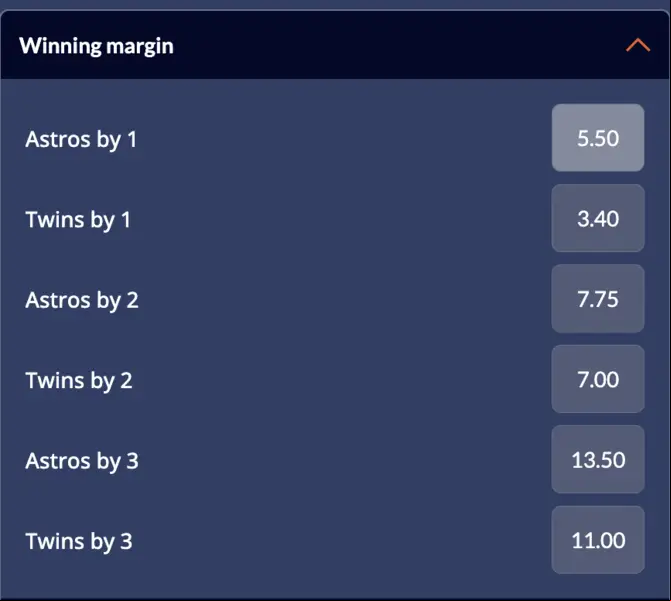Click the Twins by 1 label
This screenshot has width=671, height=601.
pyautogui.click(x=78, y=220)
